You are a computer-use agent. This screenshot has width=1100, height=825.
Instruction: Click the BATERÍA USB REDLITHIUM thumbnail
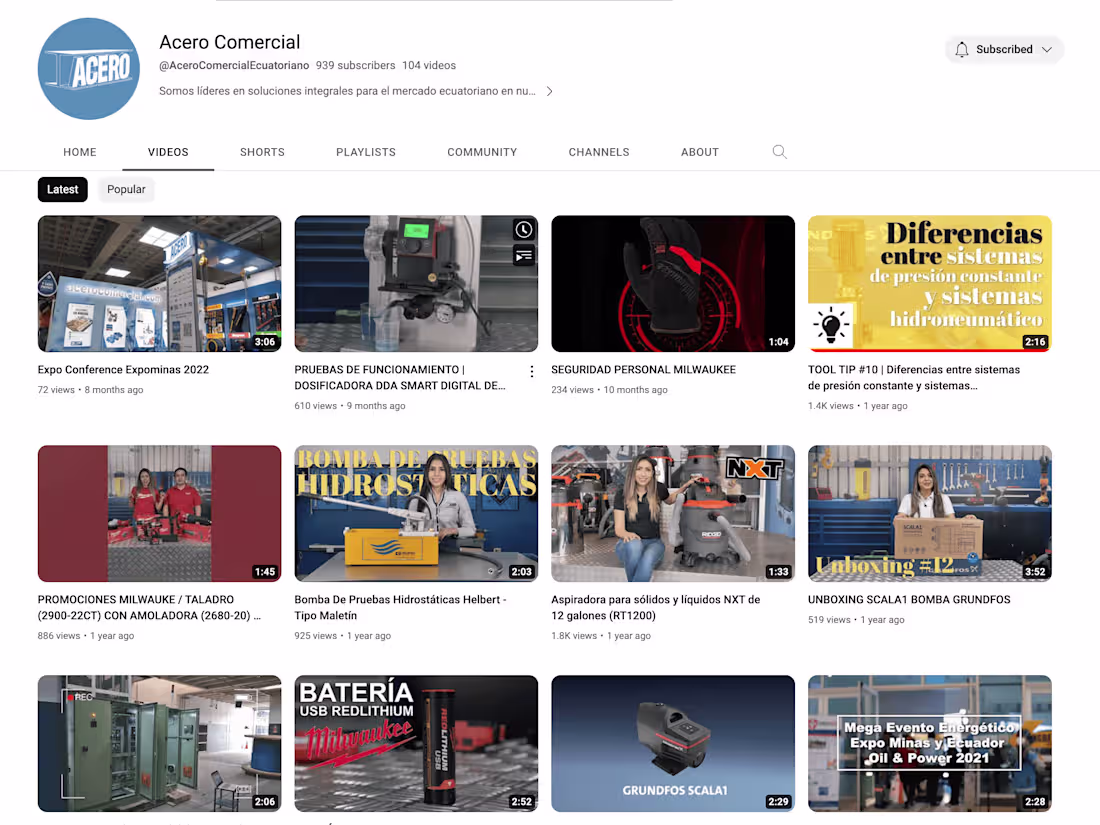pos(416,744)
